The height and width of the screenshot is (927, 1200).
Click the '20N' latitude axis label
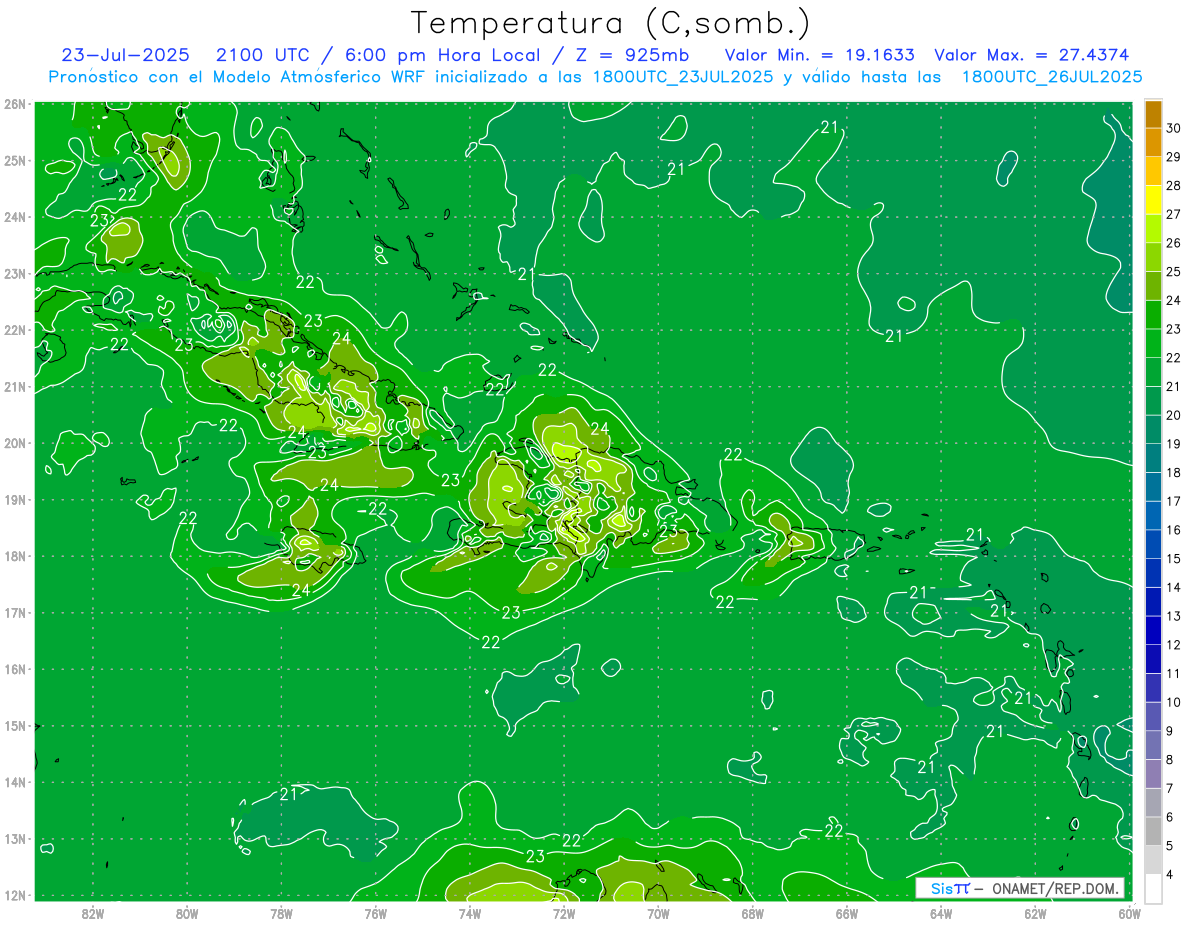[x=14, y=443]
